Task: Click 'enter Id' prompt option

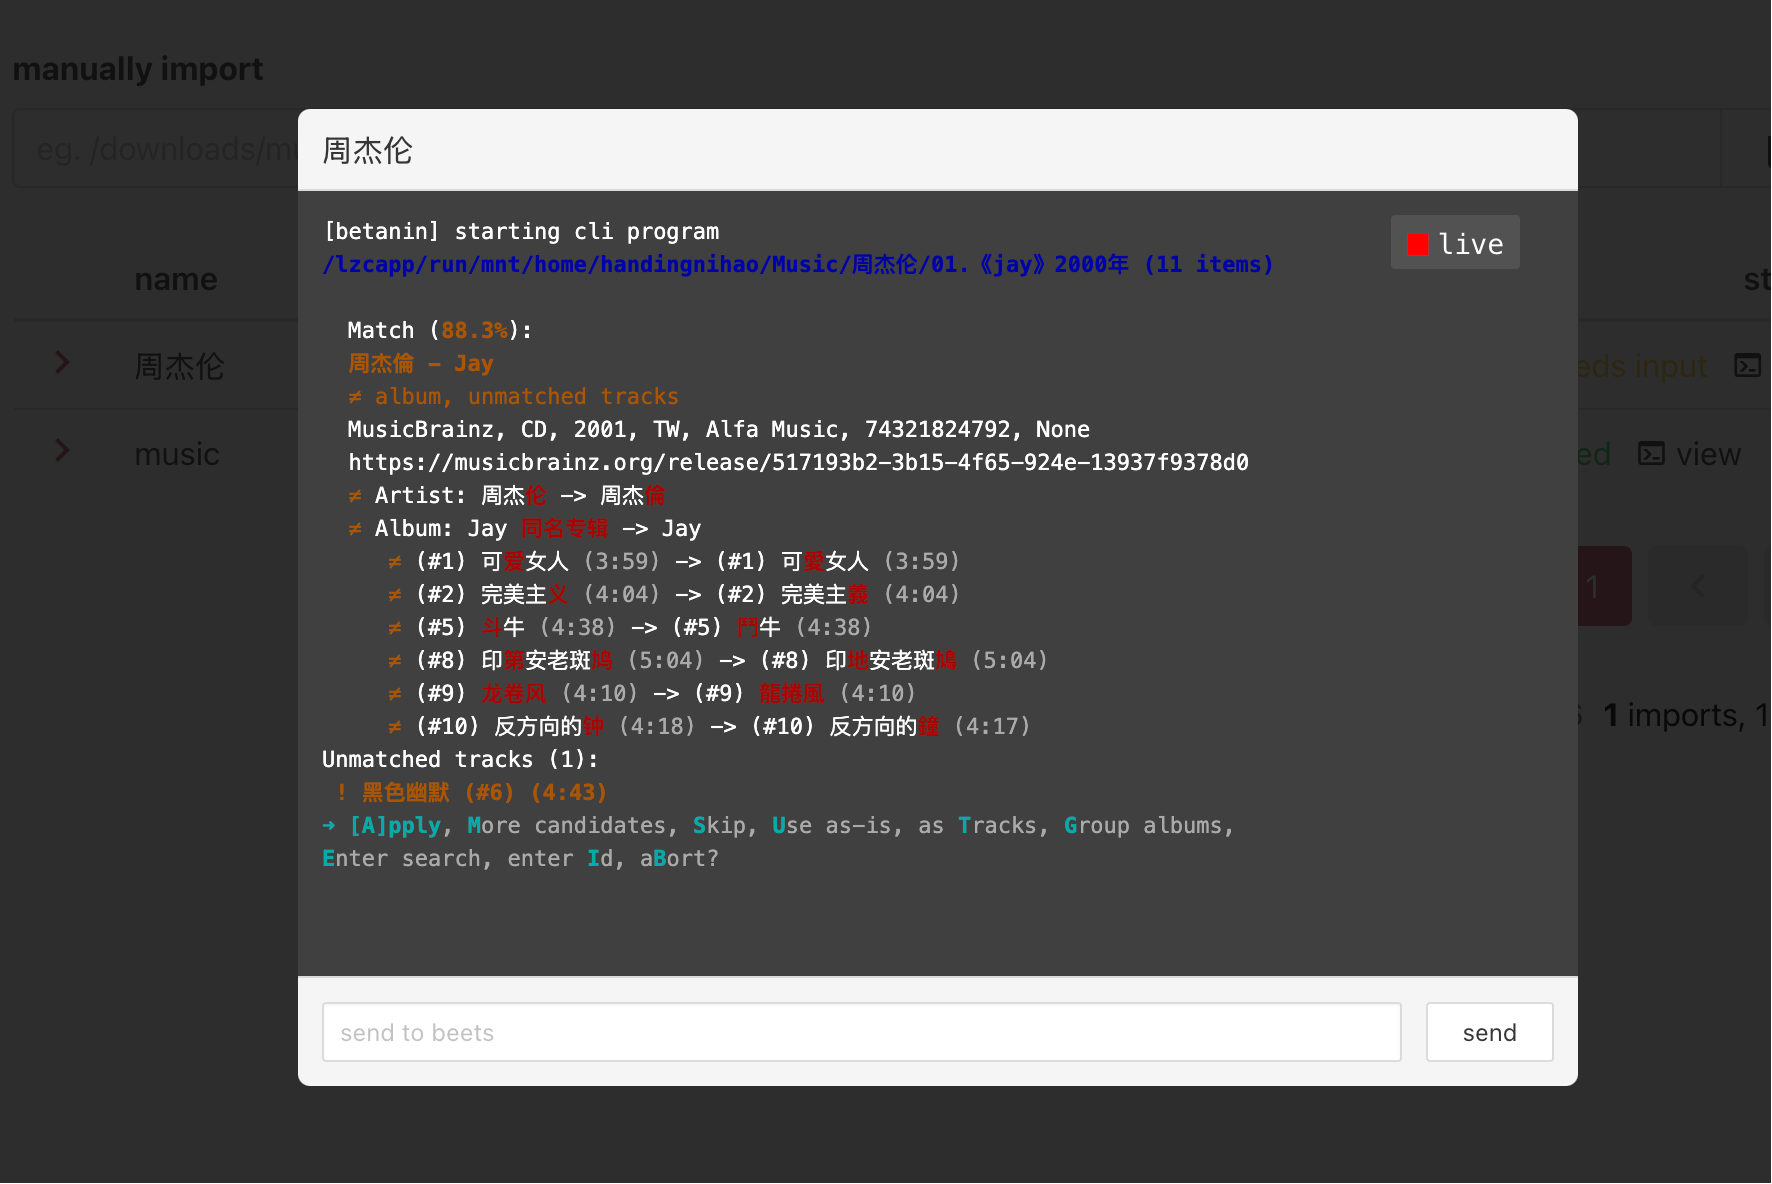Action: [x=560, y=858]
